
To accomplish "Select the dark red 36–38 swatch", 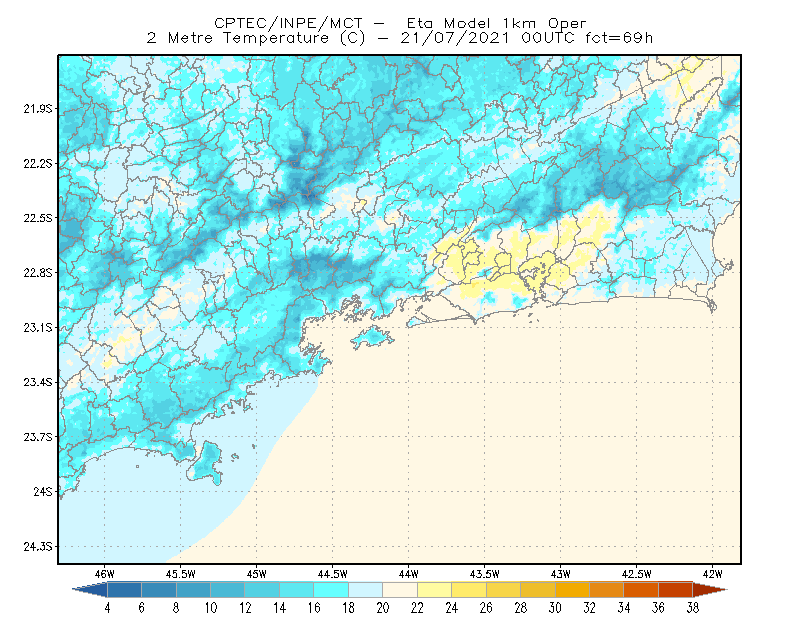I will point(676,590).
